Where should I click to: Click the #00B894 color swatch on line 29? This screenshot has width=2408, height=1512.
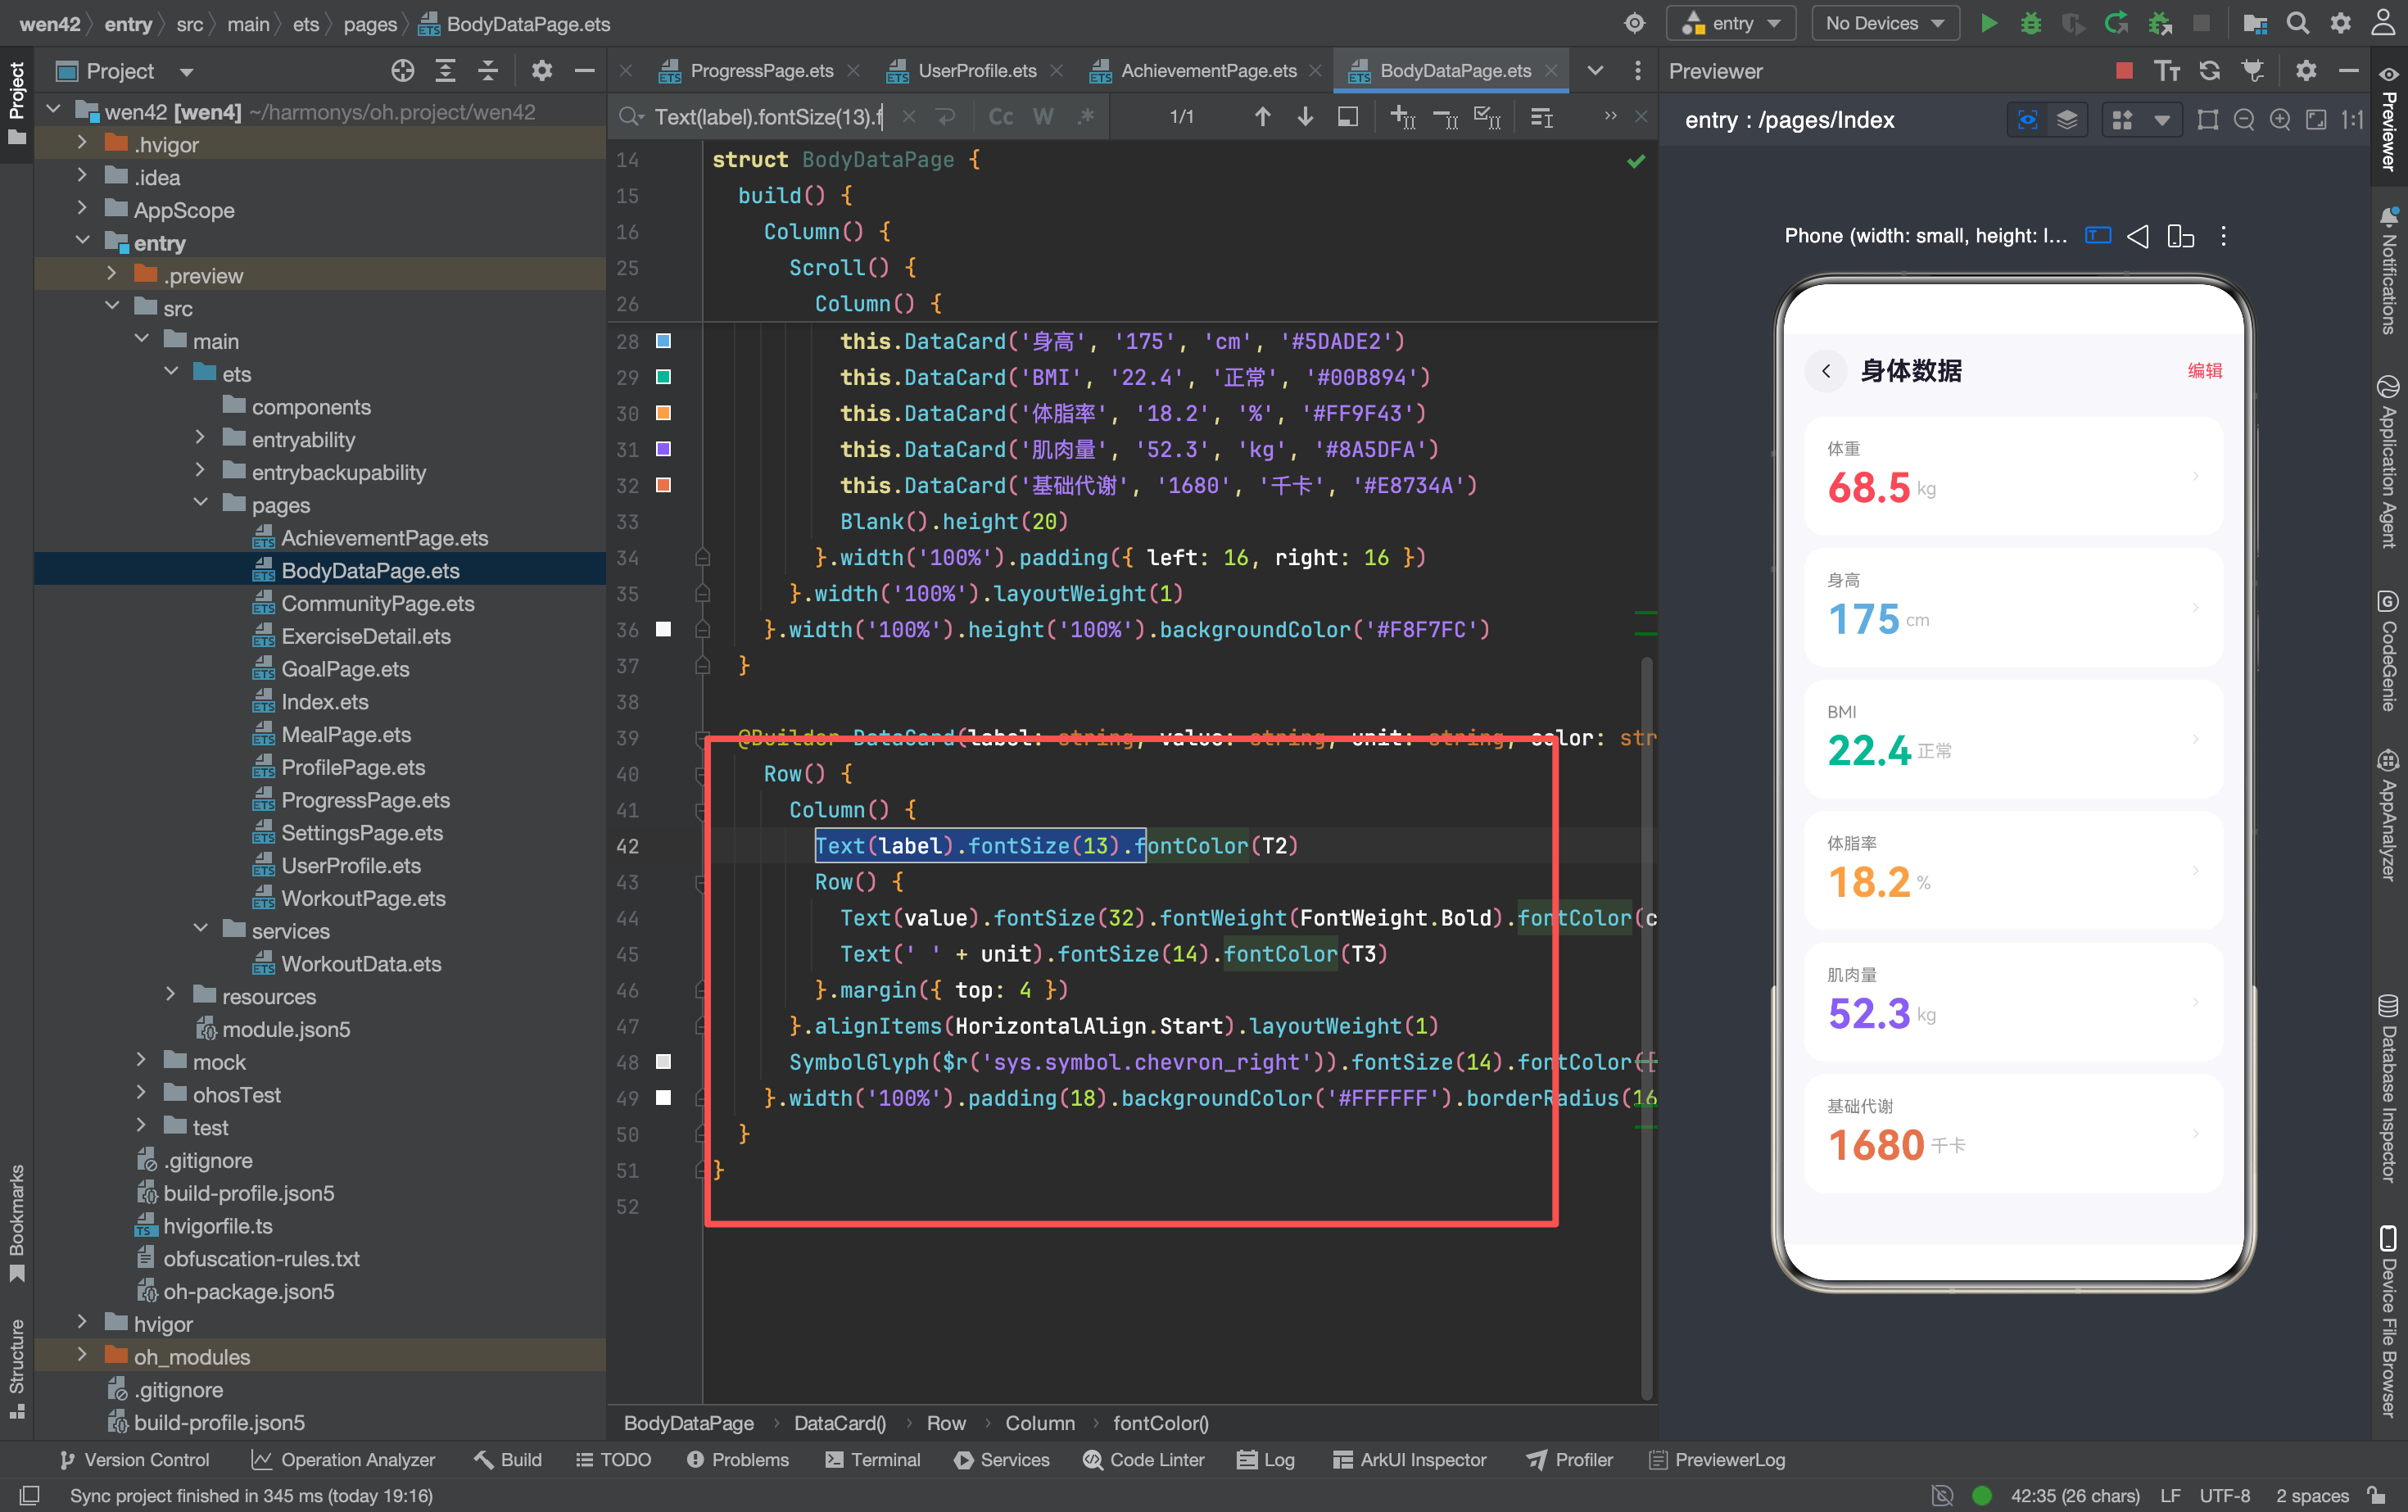[x=663, y=377]
